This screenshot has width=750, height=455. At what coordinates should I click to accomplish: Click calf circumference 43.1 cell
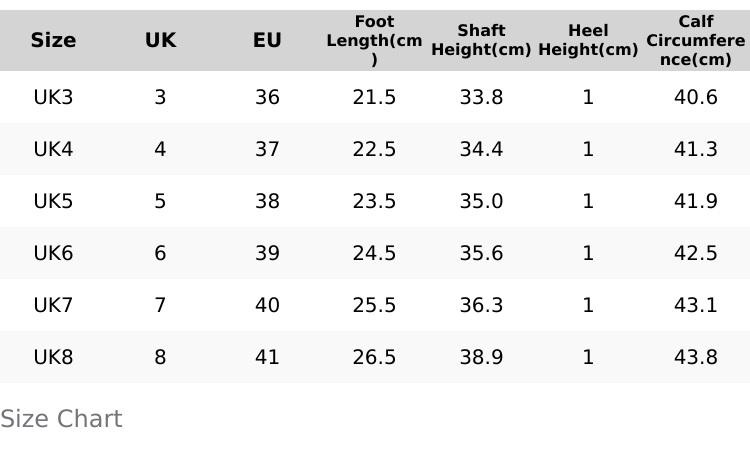click(x=695, y=305)
